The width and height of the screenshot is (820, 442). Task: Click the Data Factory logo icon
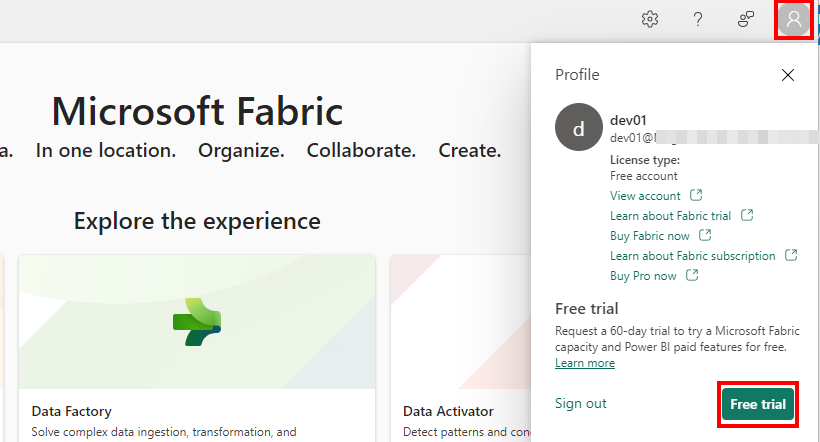tap(197, 322)
